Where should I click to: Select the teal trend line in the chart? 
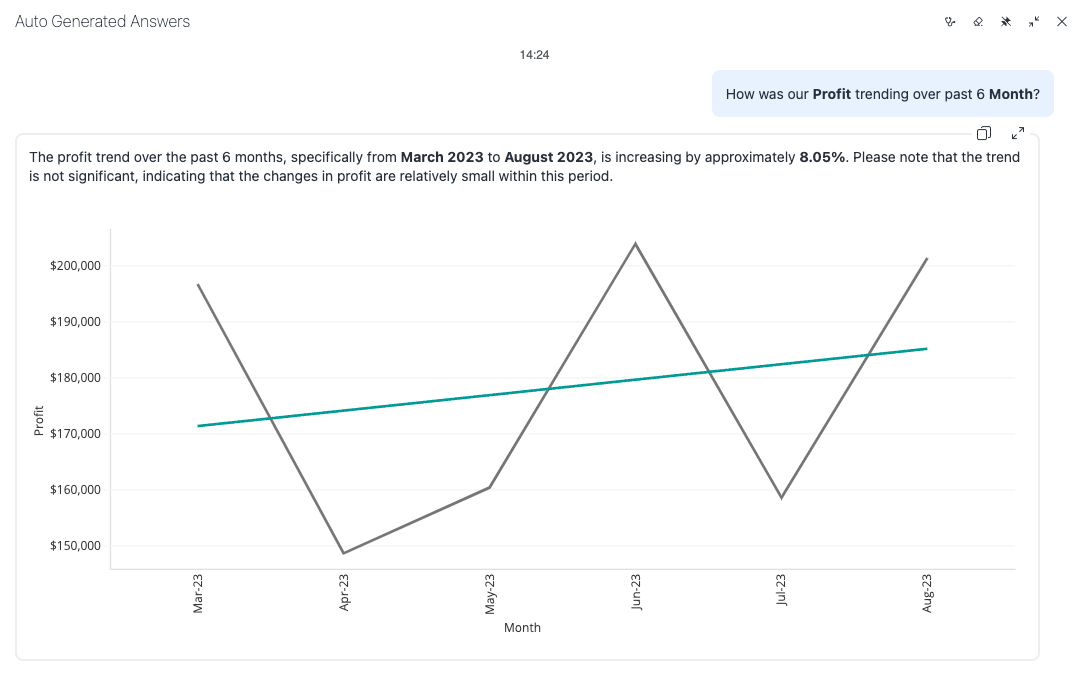(562, 388)
